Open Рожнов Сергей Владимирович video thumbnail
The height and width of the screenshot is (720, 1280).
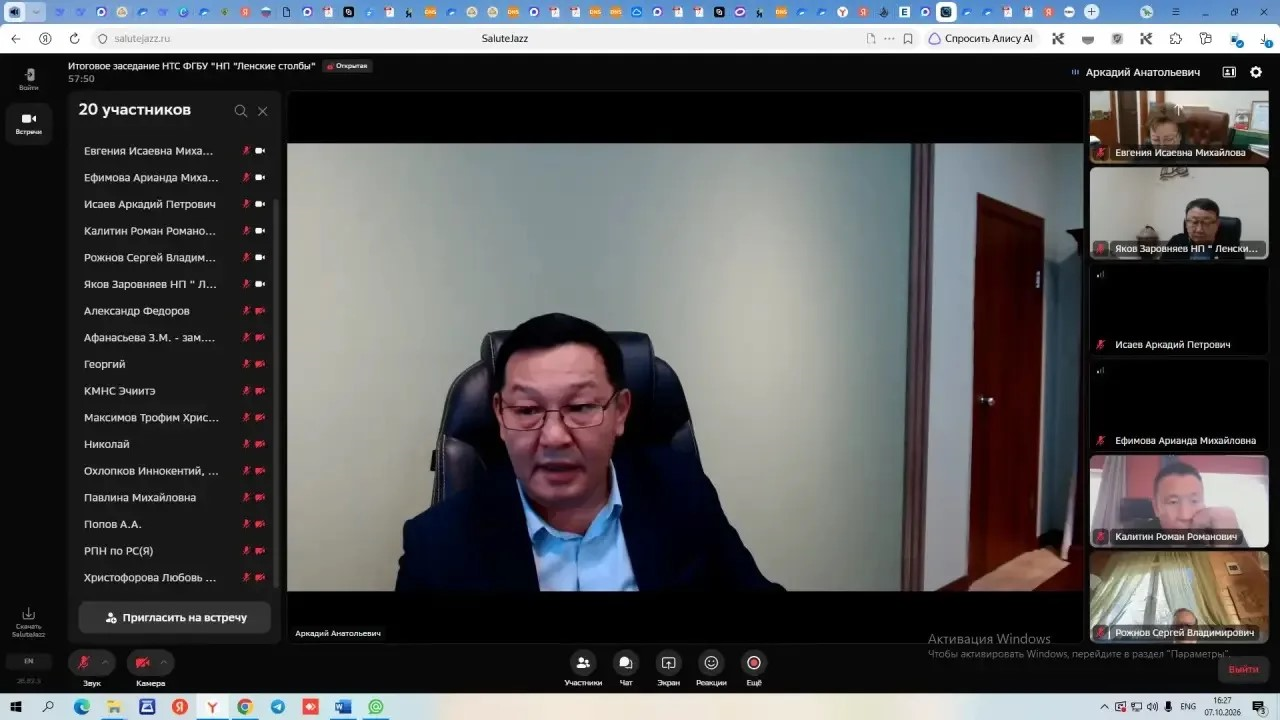(1179, 597)
